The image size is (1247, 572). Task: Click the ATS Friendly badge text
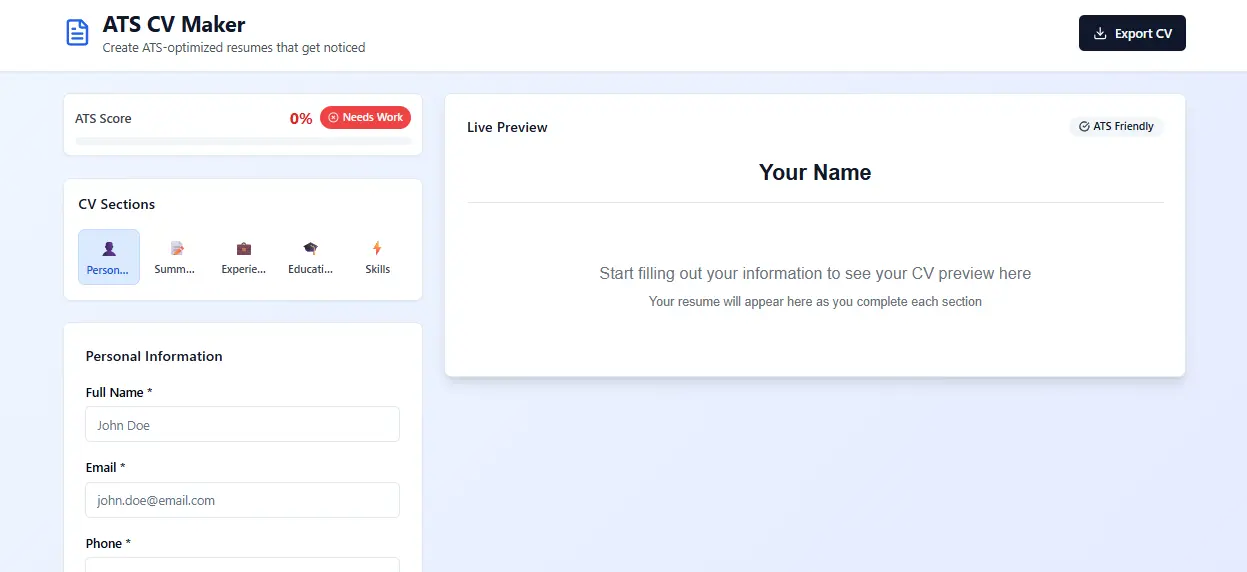[1123, 127]
